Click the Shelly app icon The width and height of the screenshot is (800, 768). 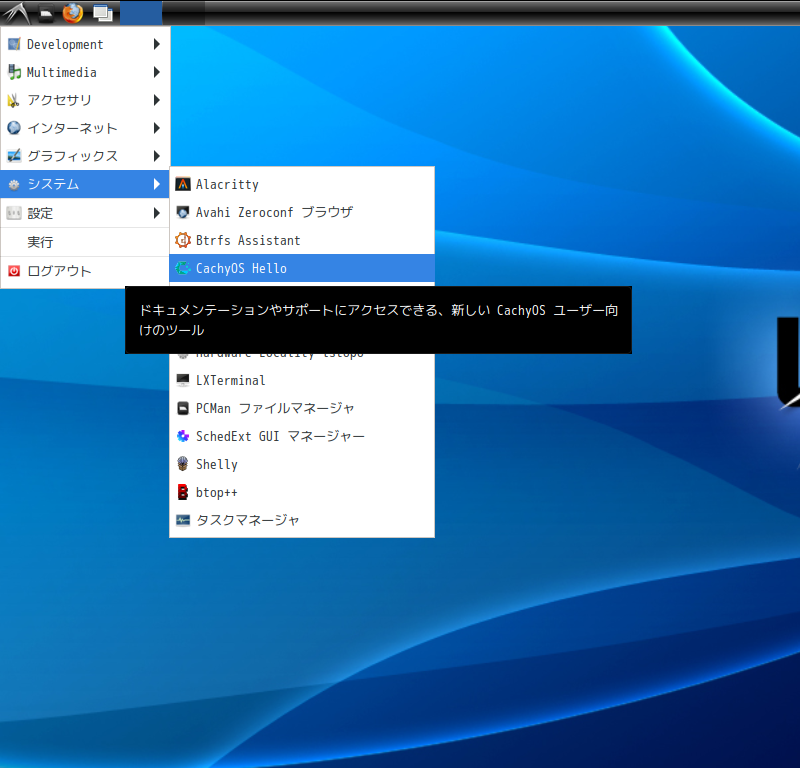(x=183, y=464)
